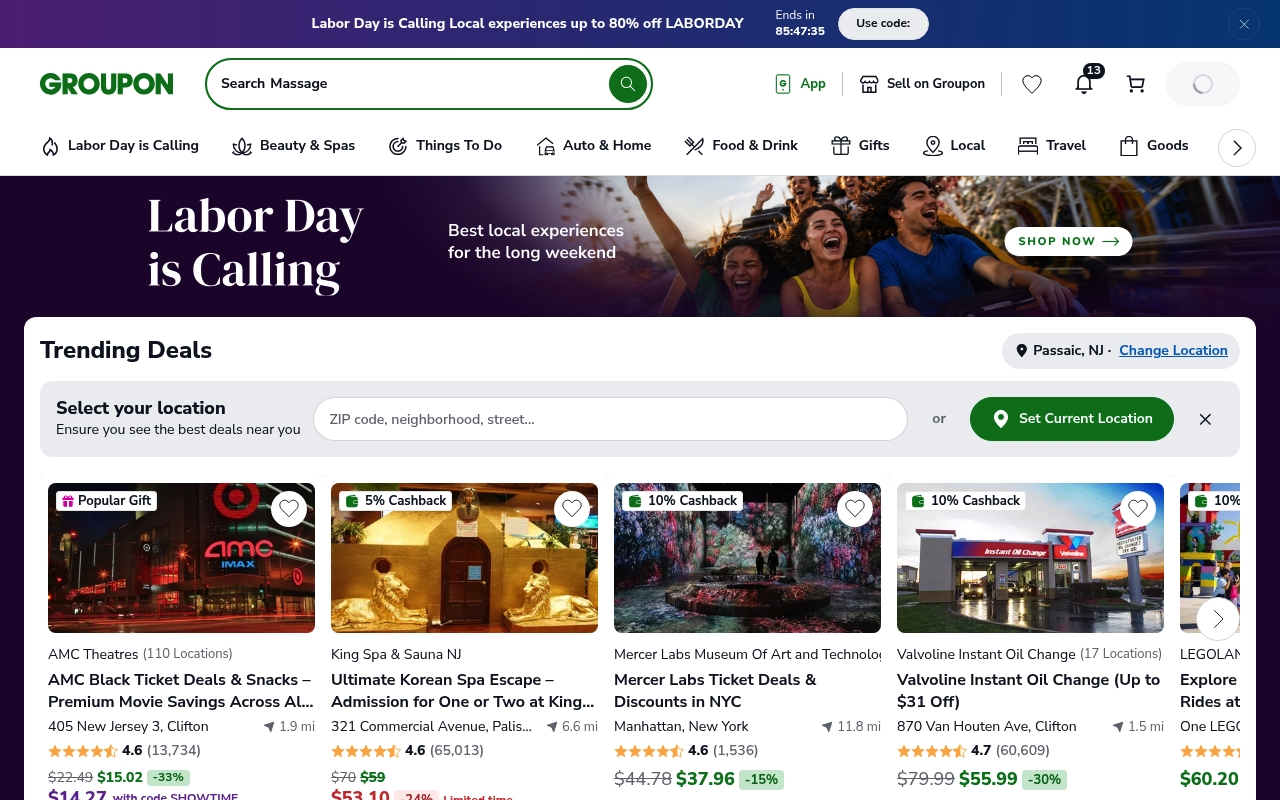This screenshot has height=800, width=1280.
Task: Open AMC Black Ticket Deals & Snacks title
Action: pyautogui.click(x=181, y=691)
